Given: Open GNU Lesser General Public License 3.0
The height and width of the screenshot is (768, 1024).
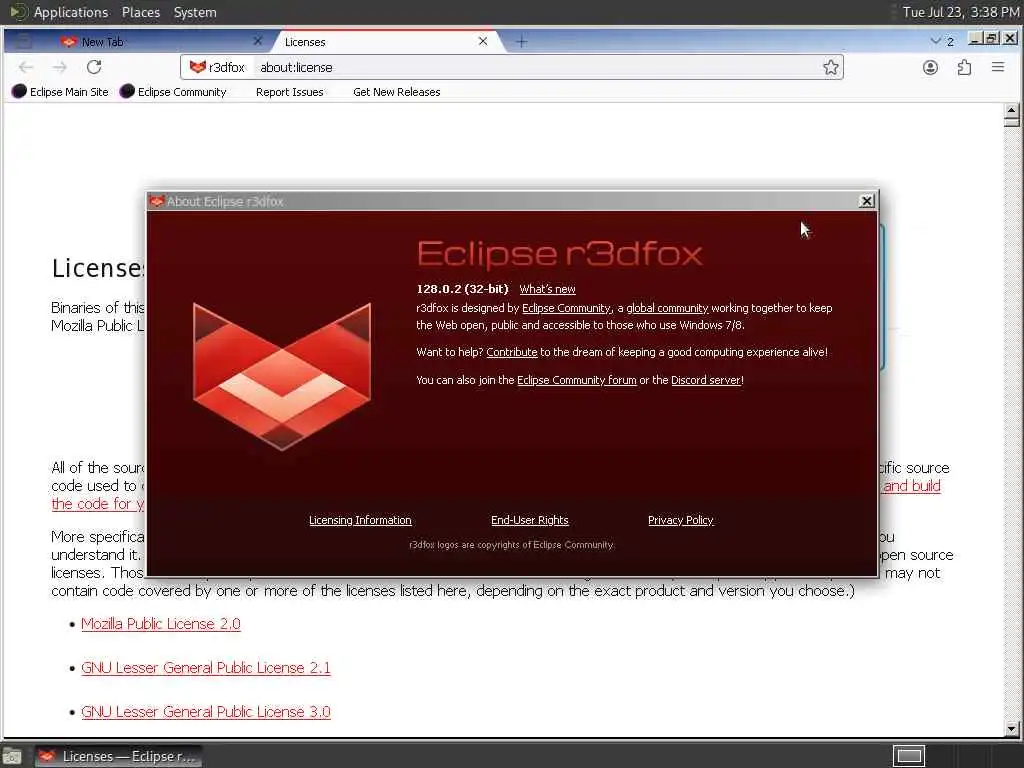Looking at the screenshot, I should (206, 711).
